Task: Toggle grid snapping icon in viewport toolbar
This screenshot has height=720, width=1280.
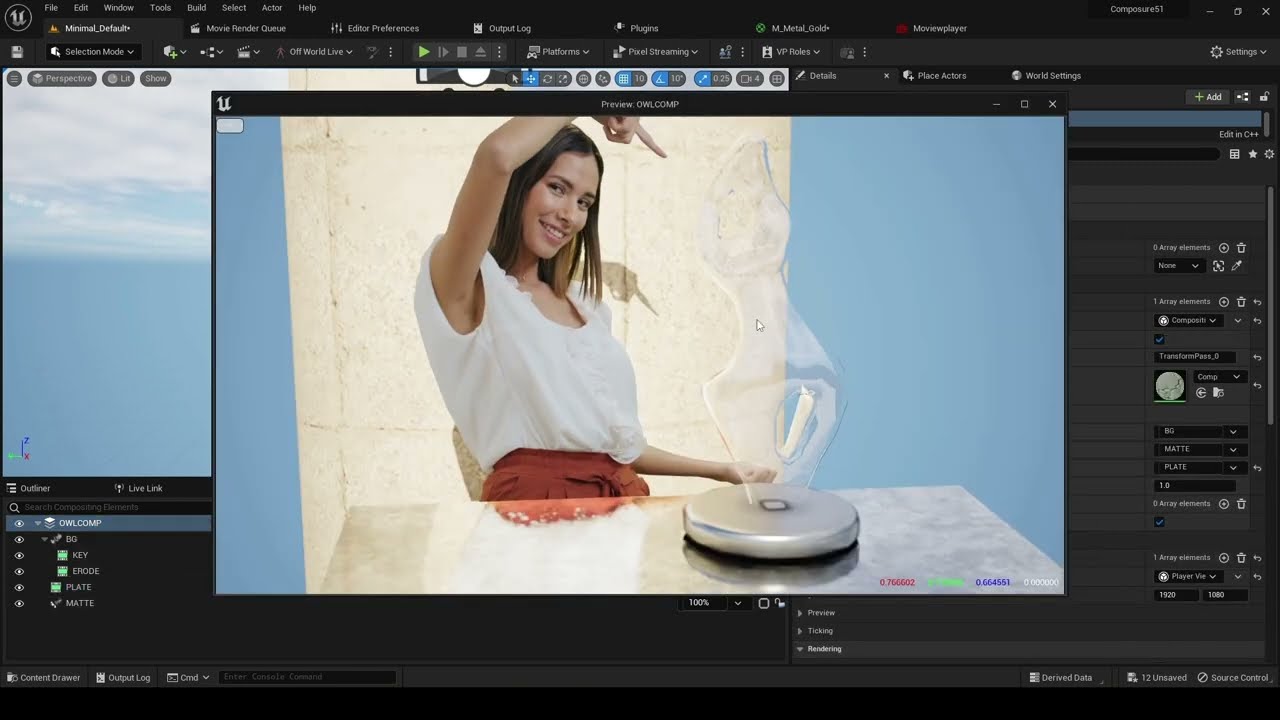Action: (623, 79)
